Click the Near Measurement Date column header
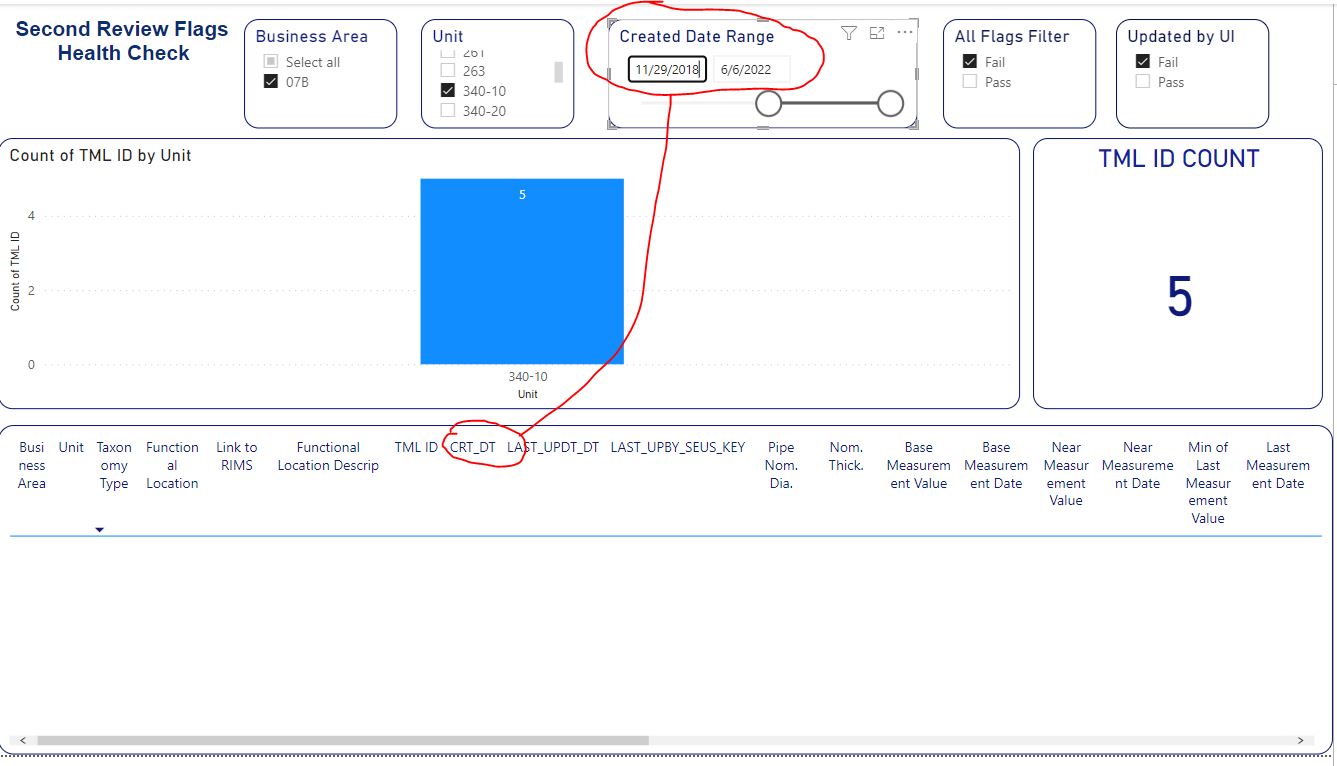This screenshot has width=1337, height=766. (x=1138, y=465)
